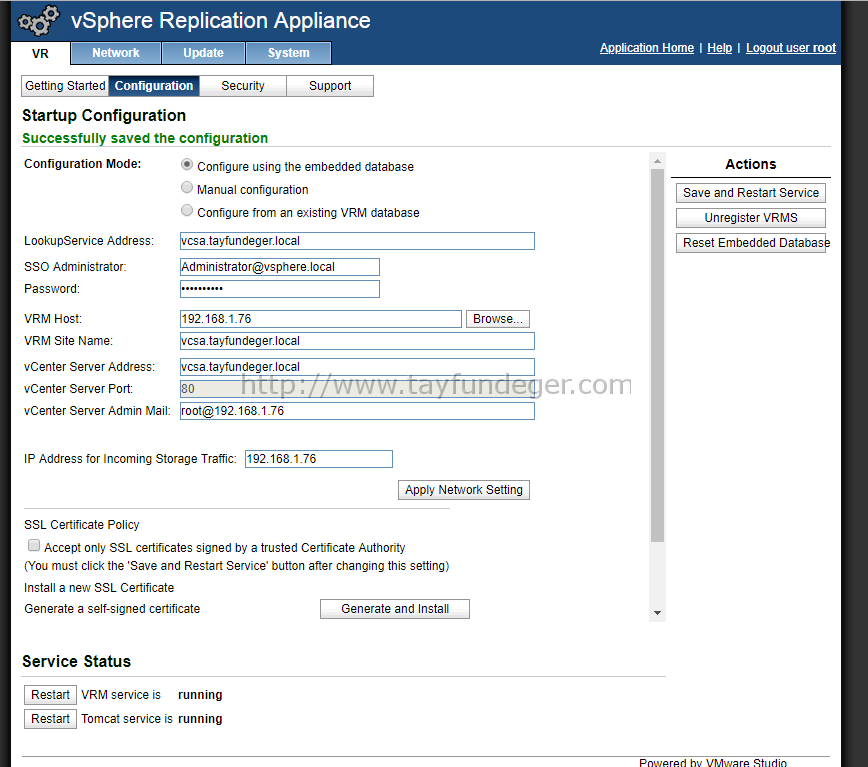The image size is (868, 767).
Task: Restart the Tomcat service
Action: 50,719
